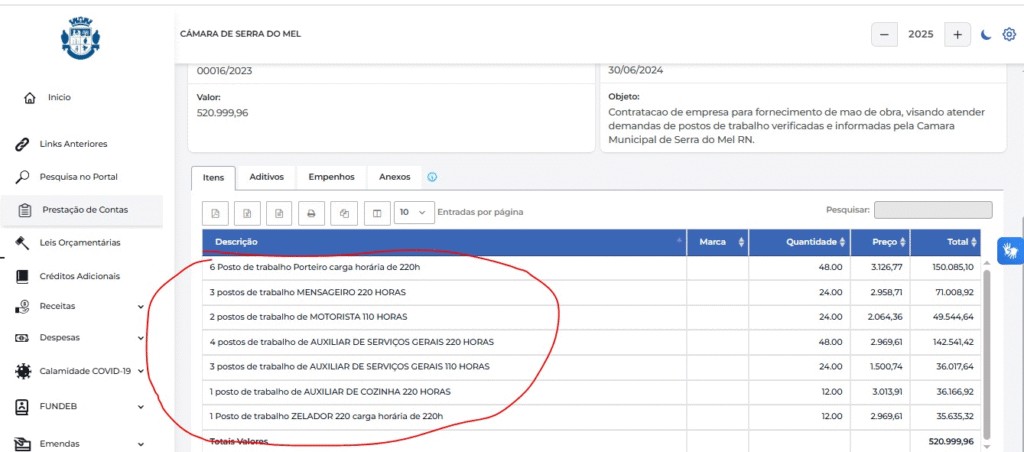Open Leis Orçamentárias link

(80, 242)
